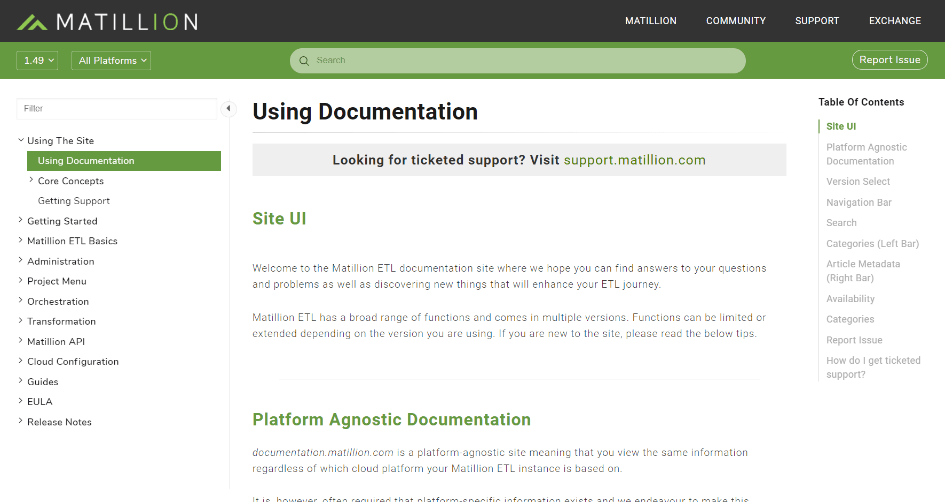Expand the EULA chevron

pyautogui.click(x=20, y=401)
